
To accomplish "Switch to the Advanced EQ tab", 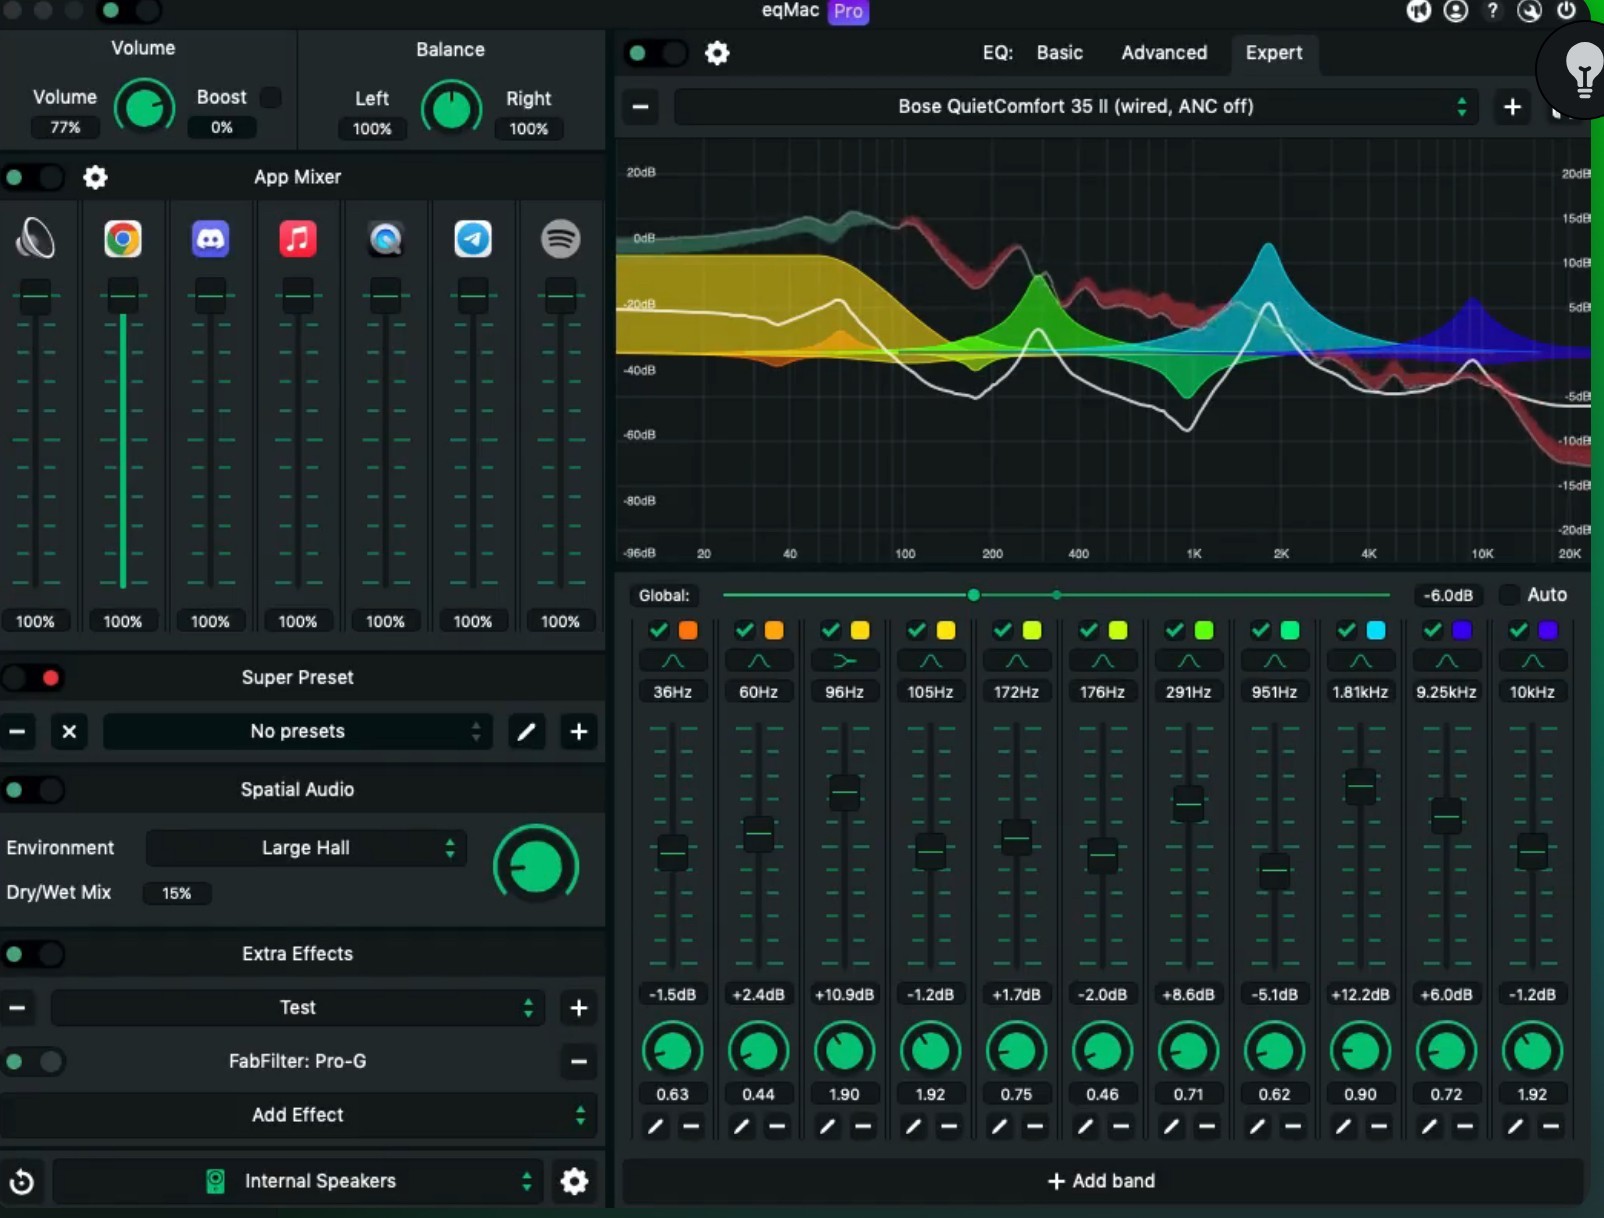I will (x=1163, y=53).
